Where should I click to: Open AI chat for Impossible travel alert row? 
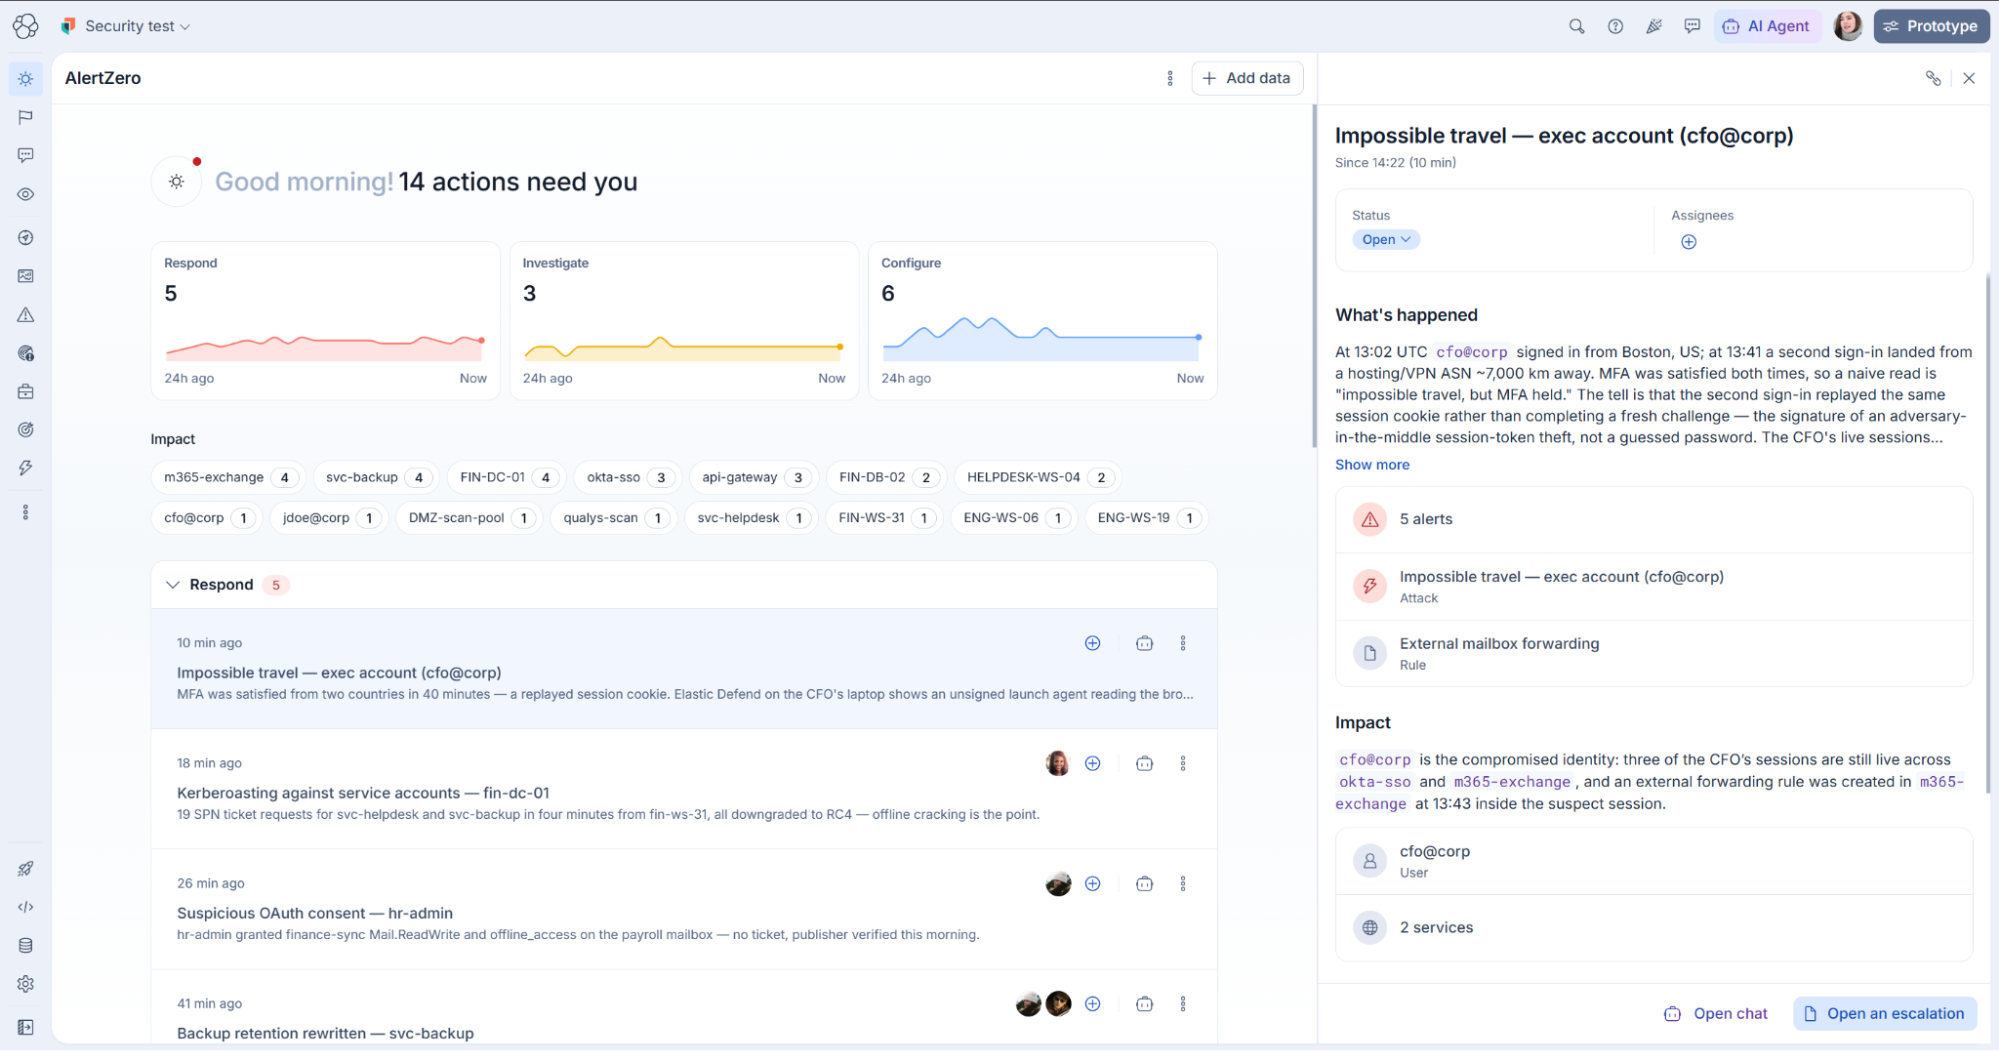click(x=1145, y=644)
